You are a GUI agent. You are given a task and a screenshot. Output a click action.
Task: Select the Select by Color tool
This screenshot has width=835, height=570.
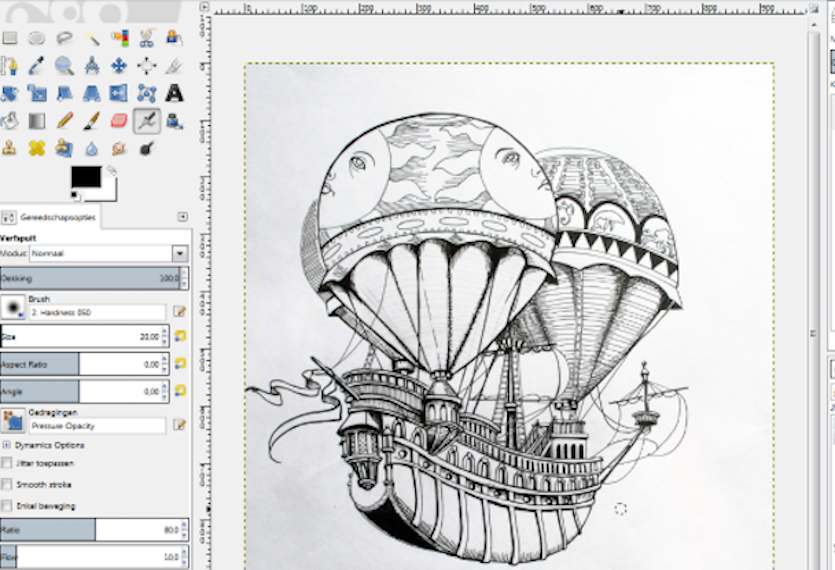[x=120, y=38]
